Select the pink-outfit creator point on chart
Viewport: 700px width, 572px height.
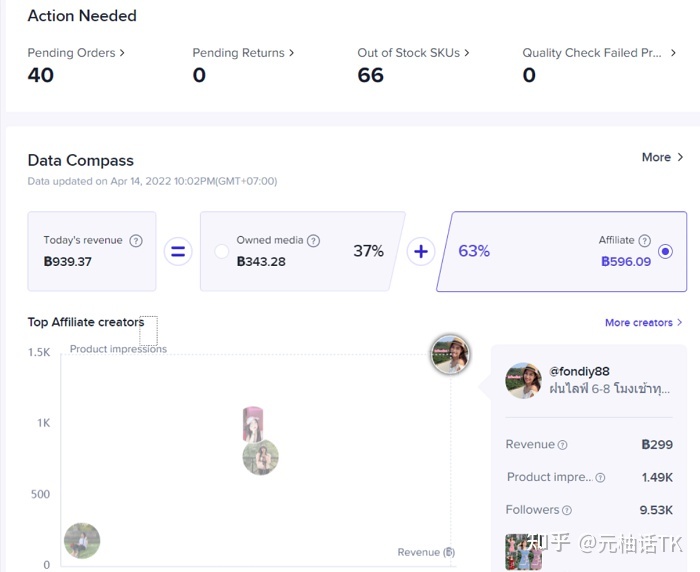click(253, 424)
